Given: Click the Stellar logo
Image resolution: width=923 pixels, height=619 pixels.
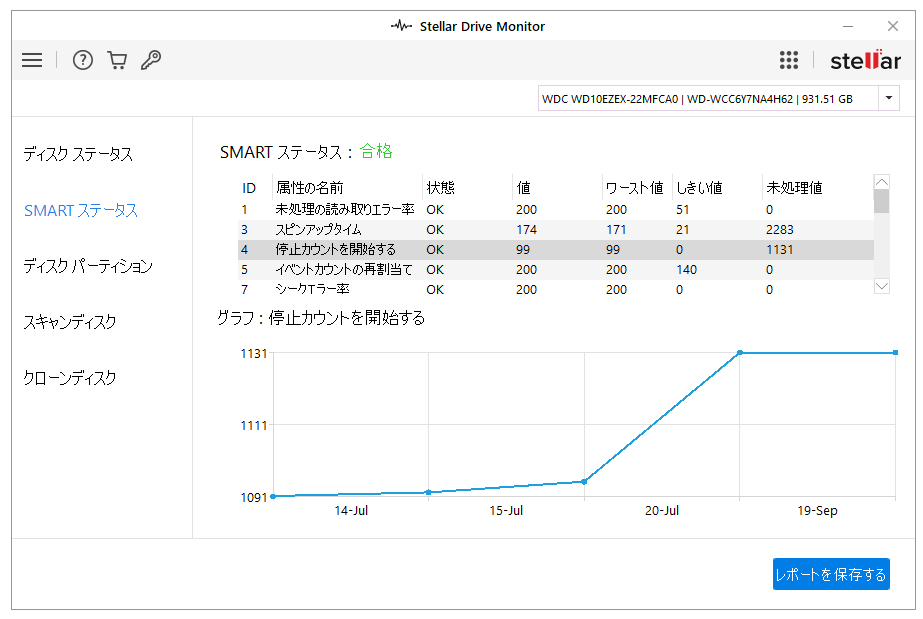Looking at the screenshot, I should click(865, 60).
